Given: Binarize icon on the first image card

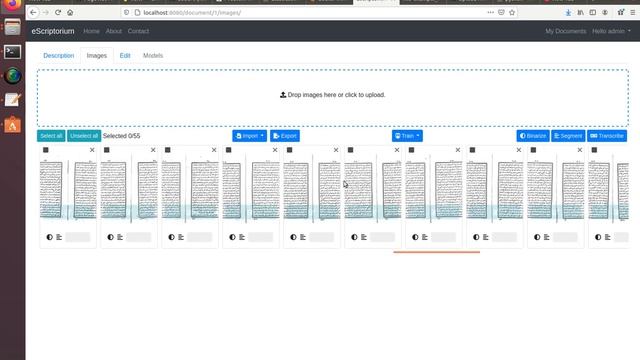Looking at the screenshot, I should tap(50, 237).
